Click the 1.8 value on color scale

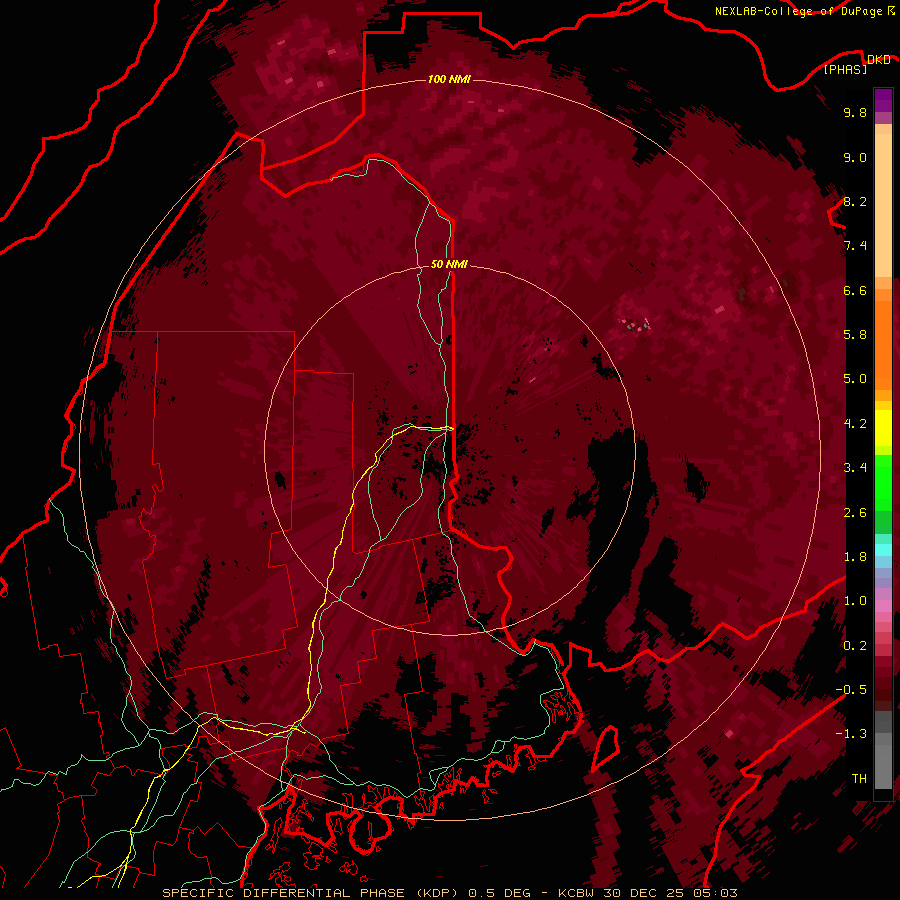[855, 557]
